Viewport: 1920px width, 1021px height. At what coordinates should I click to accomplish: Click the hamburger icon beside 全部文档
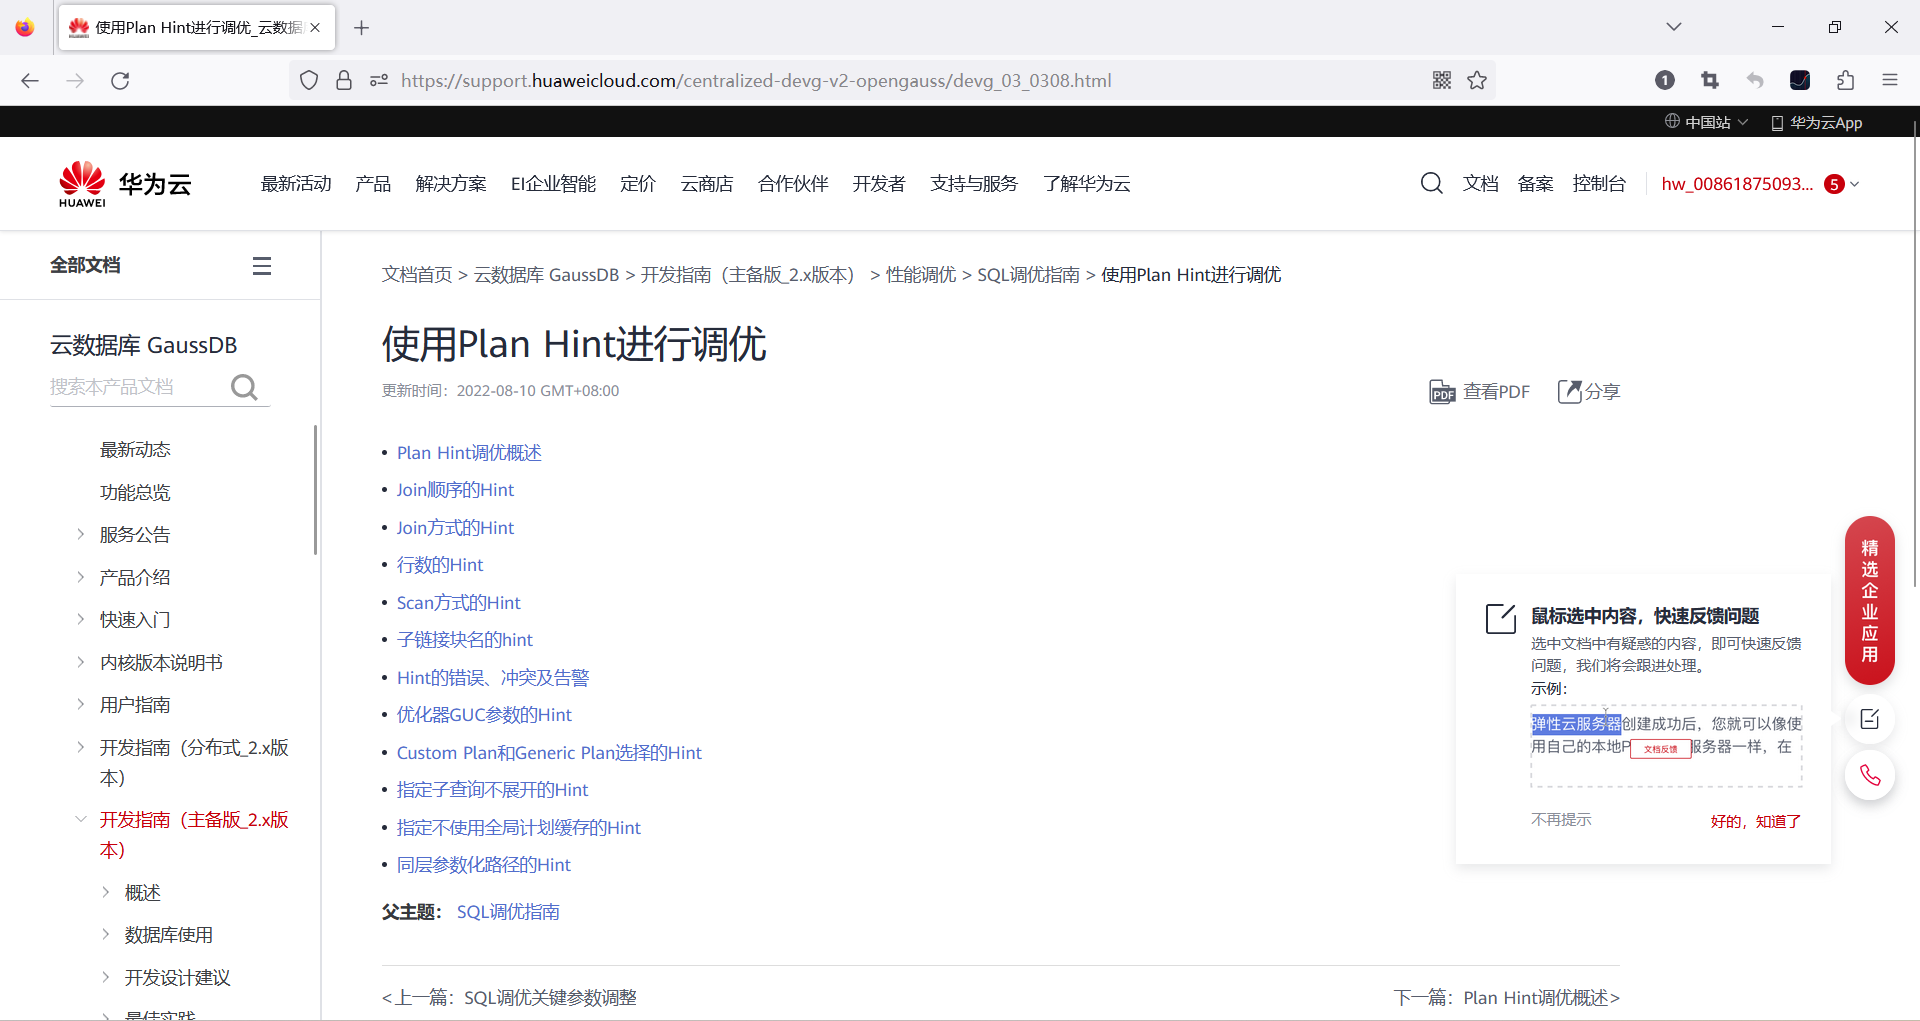click(262, 265)
